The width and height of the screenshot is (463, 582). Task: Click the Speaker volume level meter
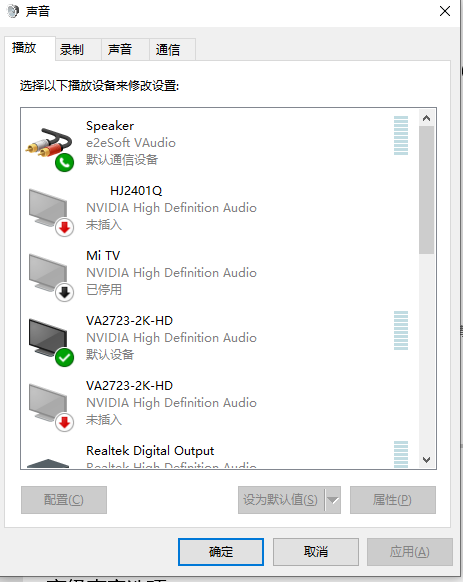(401, 135)
